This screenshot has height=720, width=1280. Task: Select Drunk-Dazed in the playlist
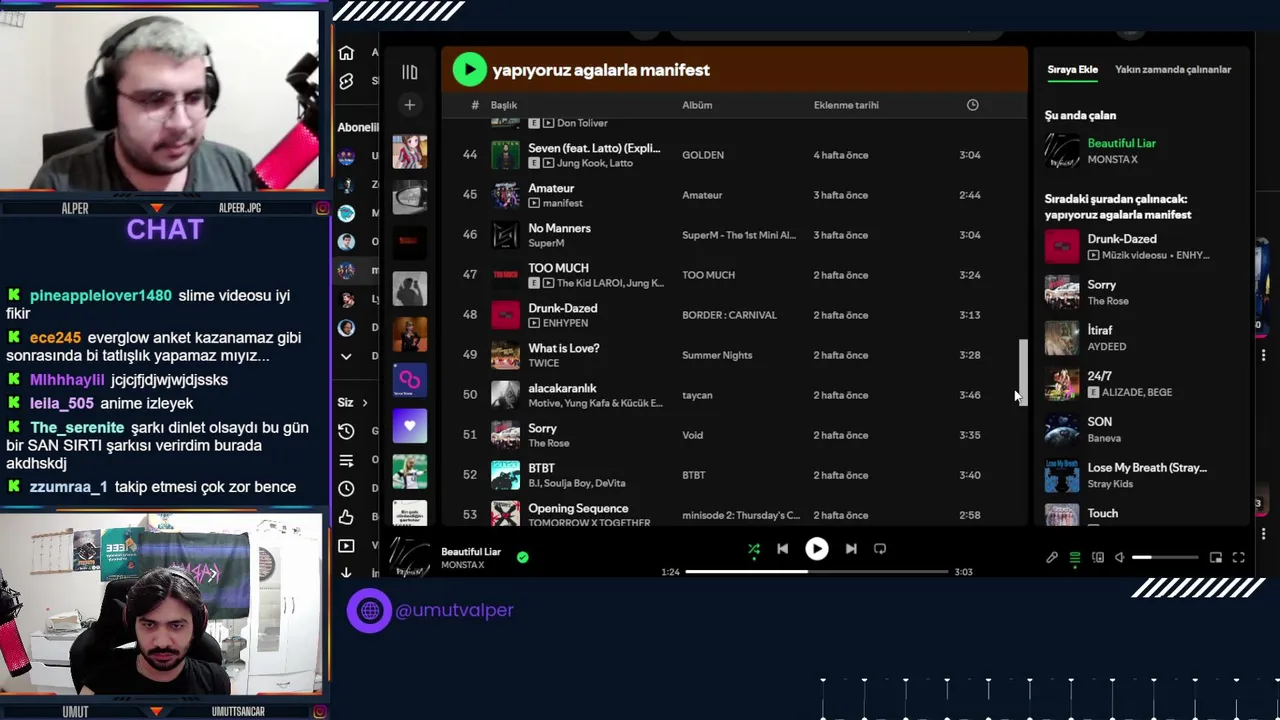tap(562, 308)
